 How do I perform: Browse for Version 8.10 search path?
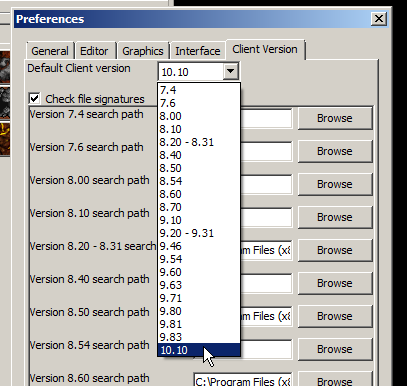click(335, 217)
